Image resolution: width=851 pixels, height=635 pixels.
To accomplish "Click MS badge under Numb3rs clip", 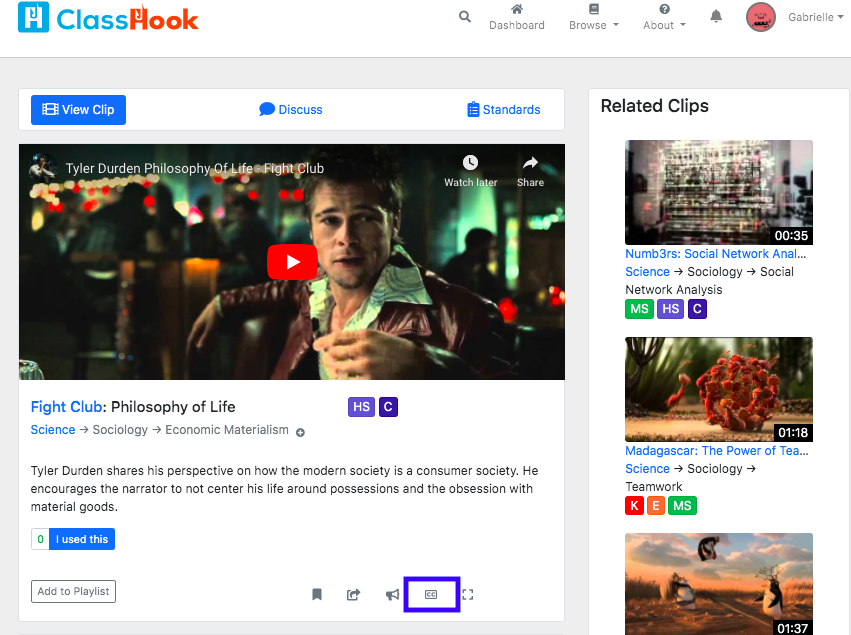I will 639,309.
